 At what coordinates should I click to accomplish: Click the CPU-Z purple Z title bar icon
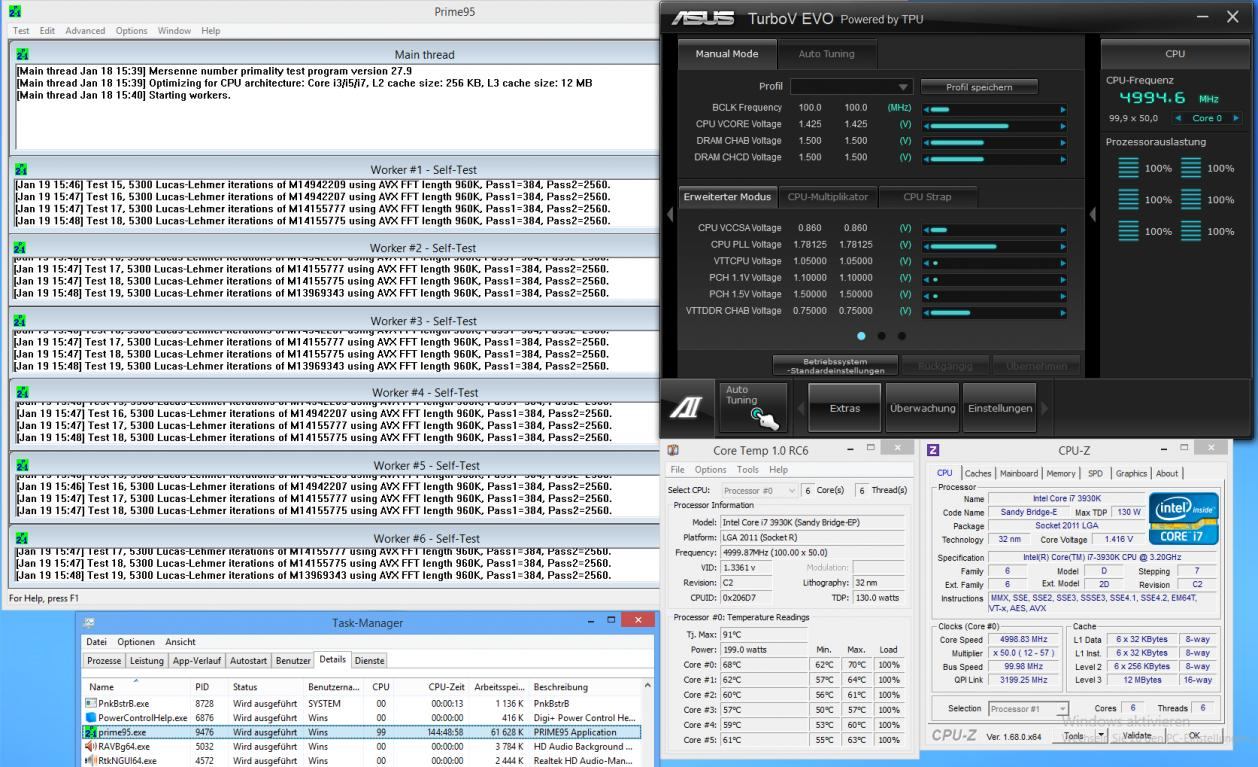pyautogui.click(x=933, y=451)
